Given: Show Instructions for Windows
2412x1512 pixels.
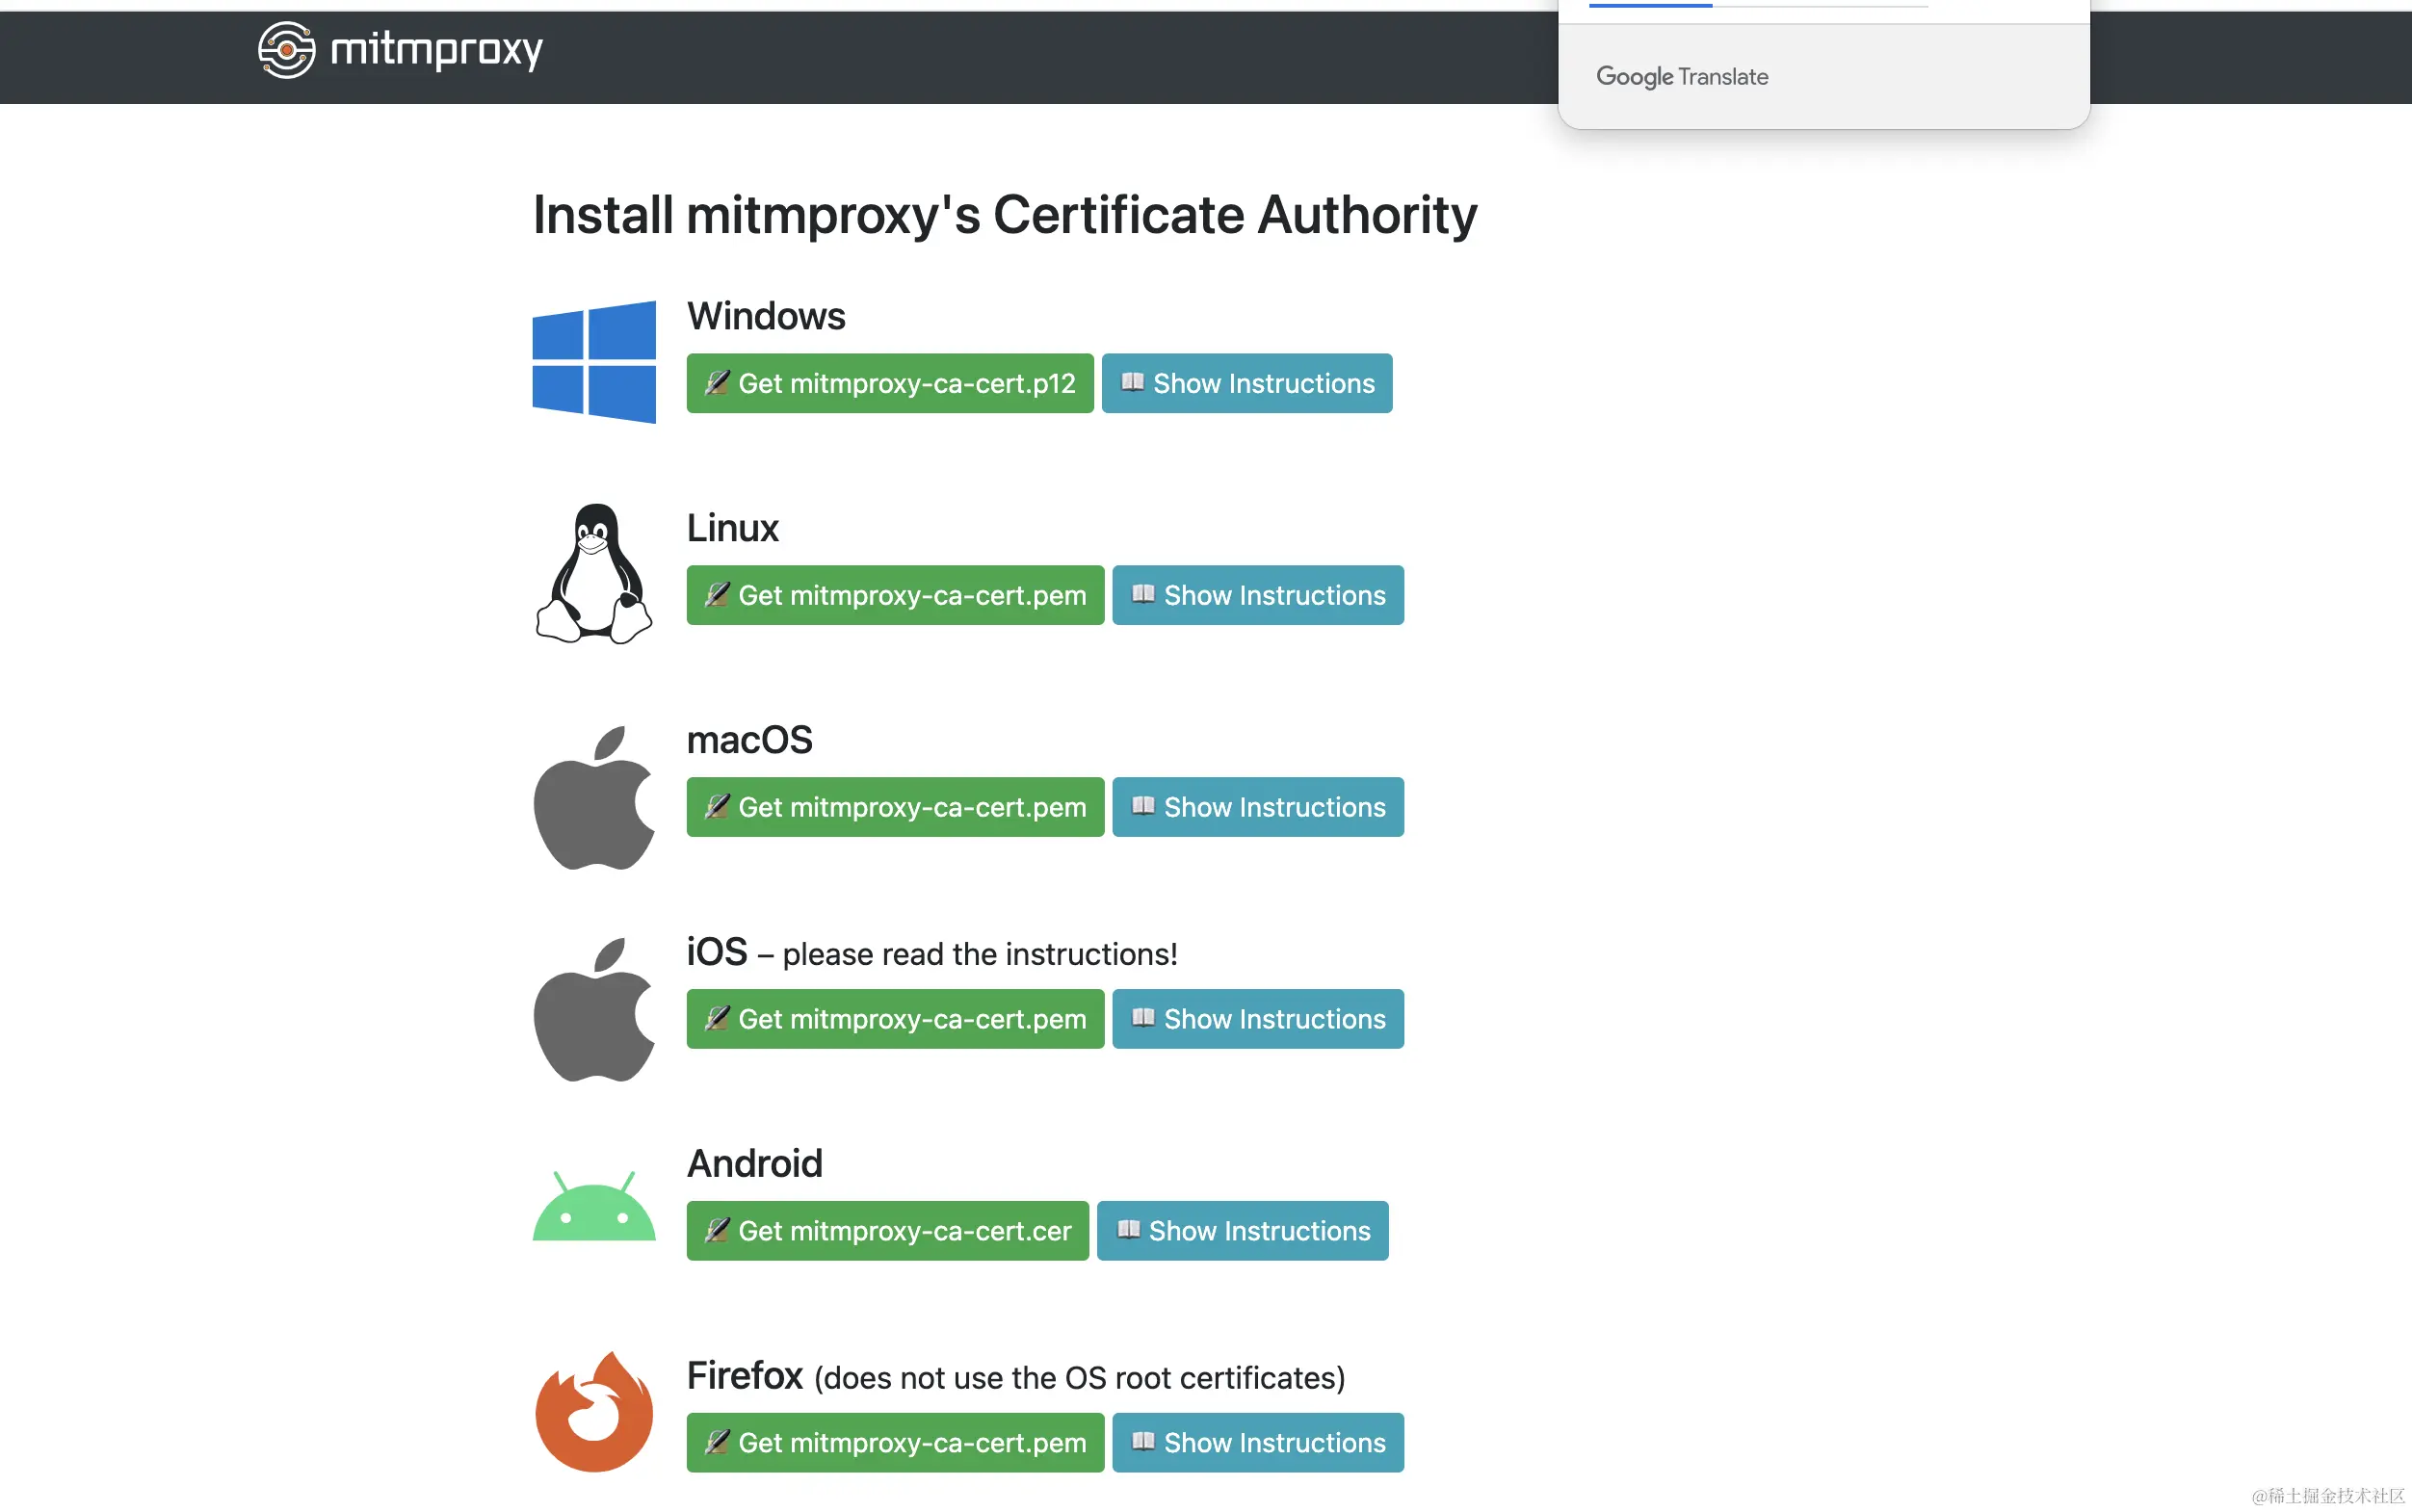Looking at the screenshot, I should point(1247,383).
